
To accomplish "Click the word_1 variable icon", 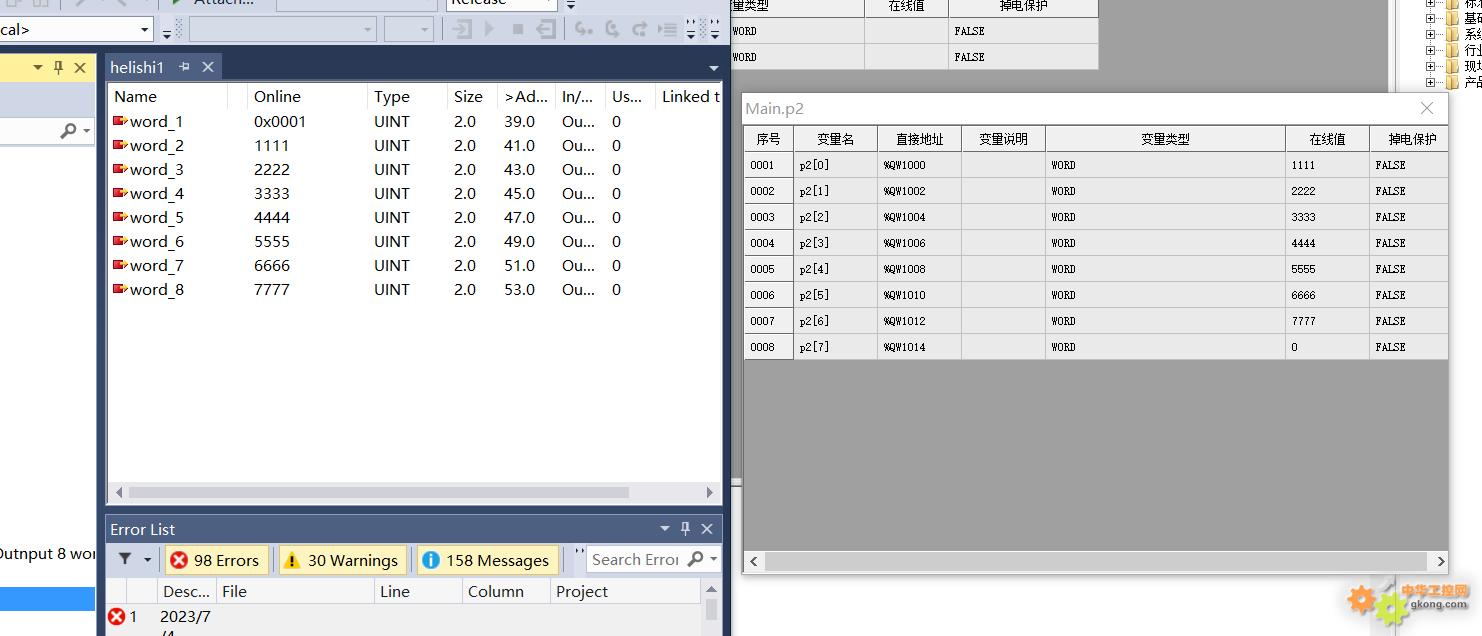I will click(x=120, y=121).
